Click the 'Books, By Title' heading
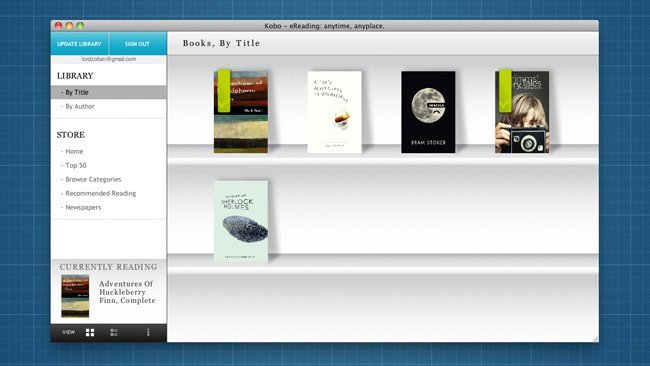650x366 pixels. [221, 43]
